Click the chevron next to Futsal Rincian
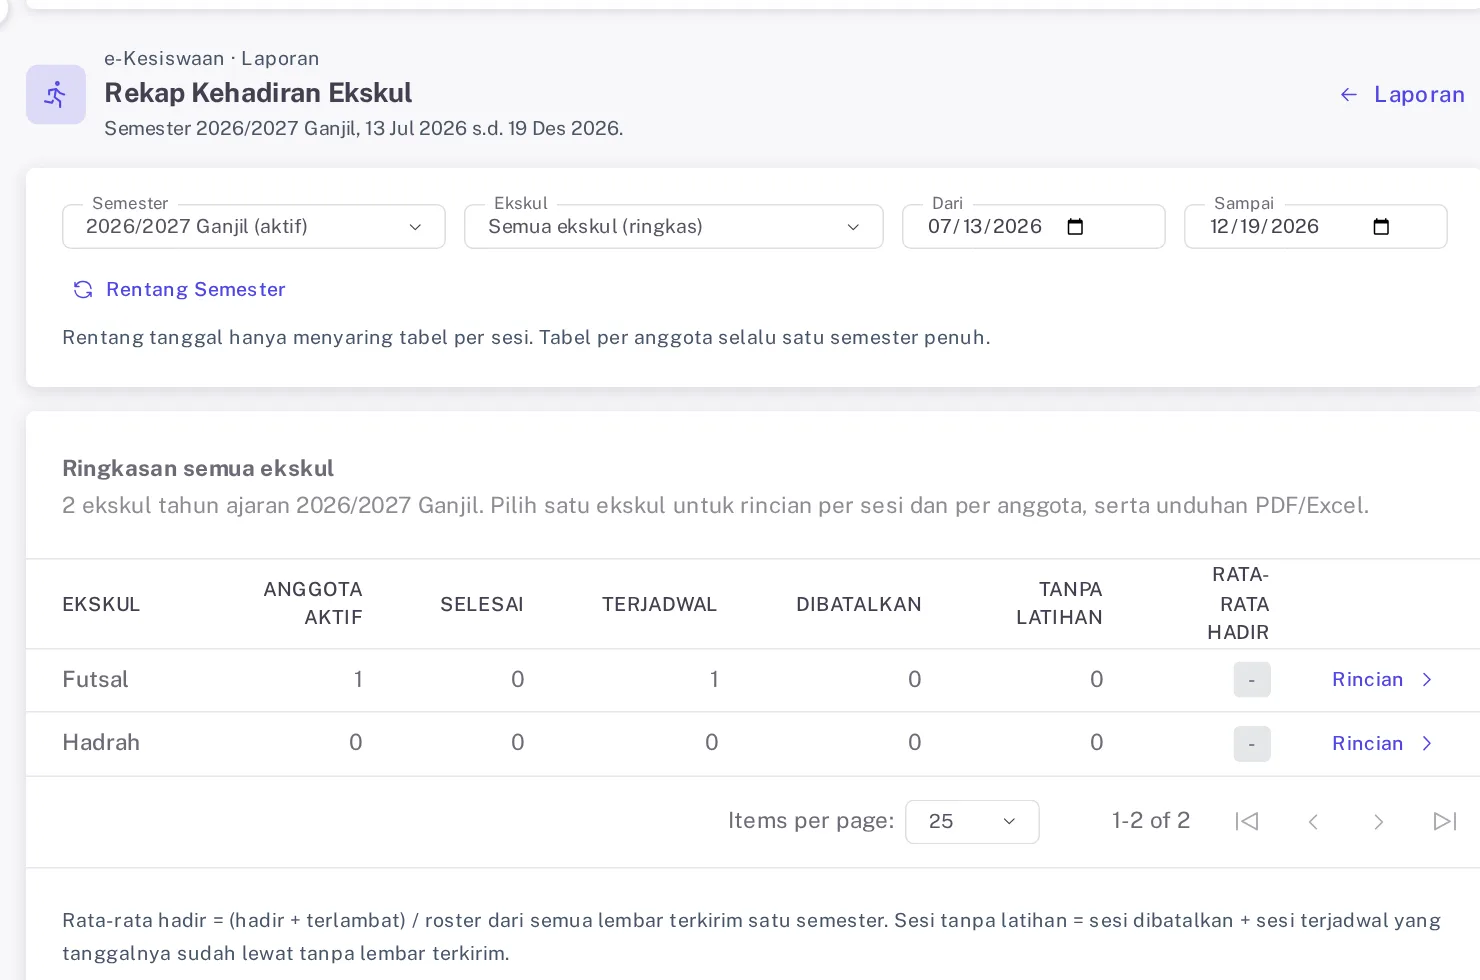 [x=1427, y=680]
